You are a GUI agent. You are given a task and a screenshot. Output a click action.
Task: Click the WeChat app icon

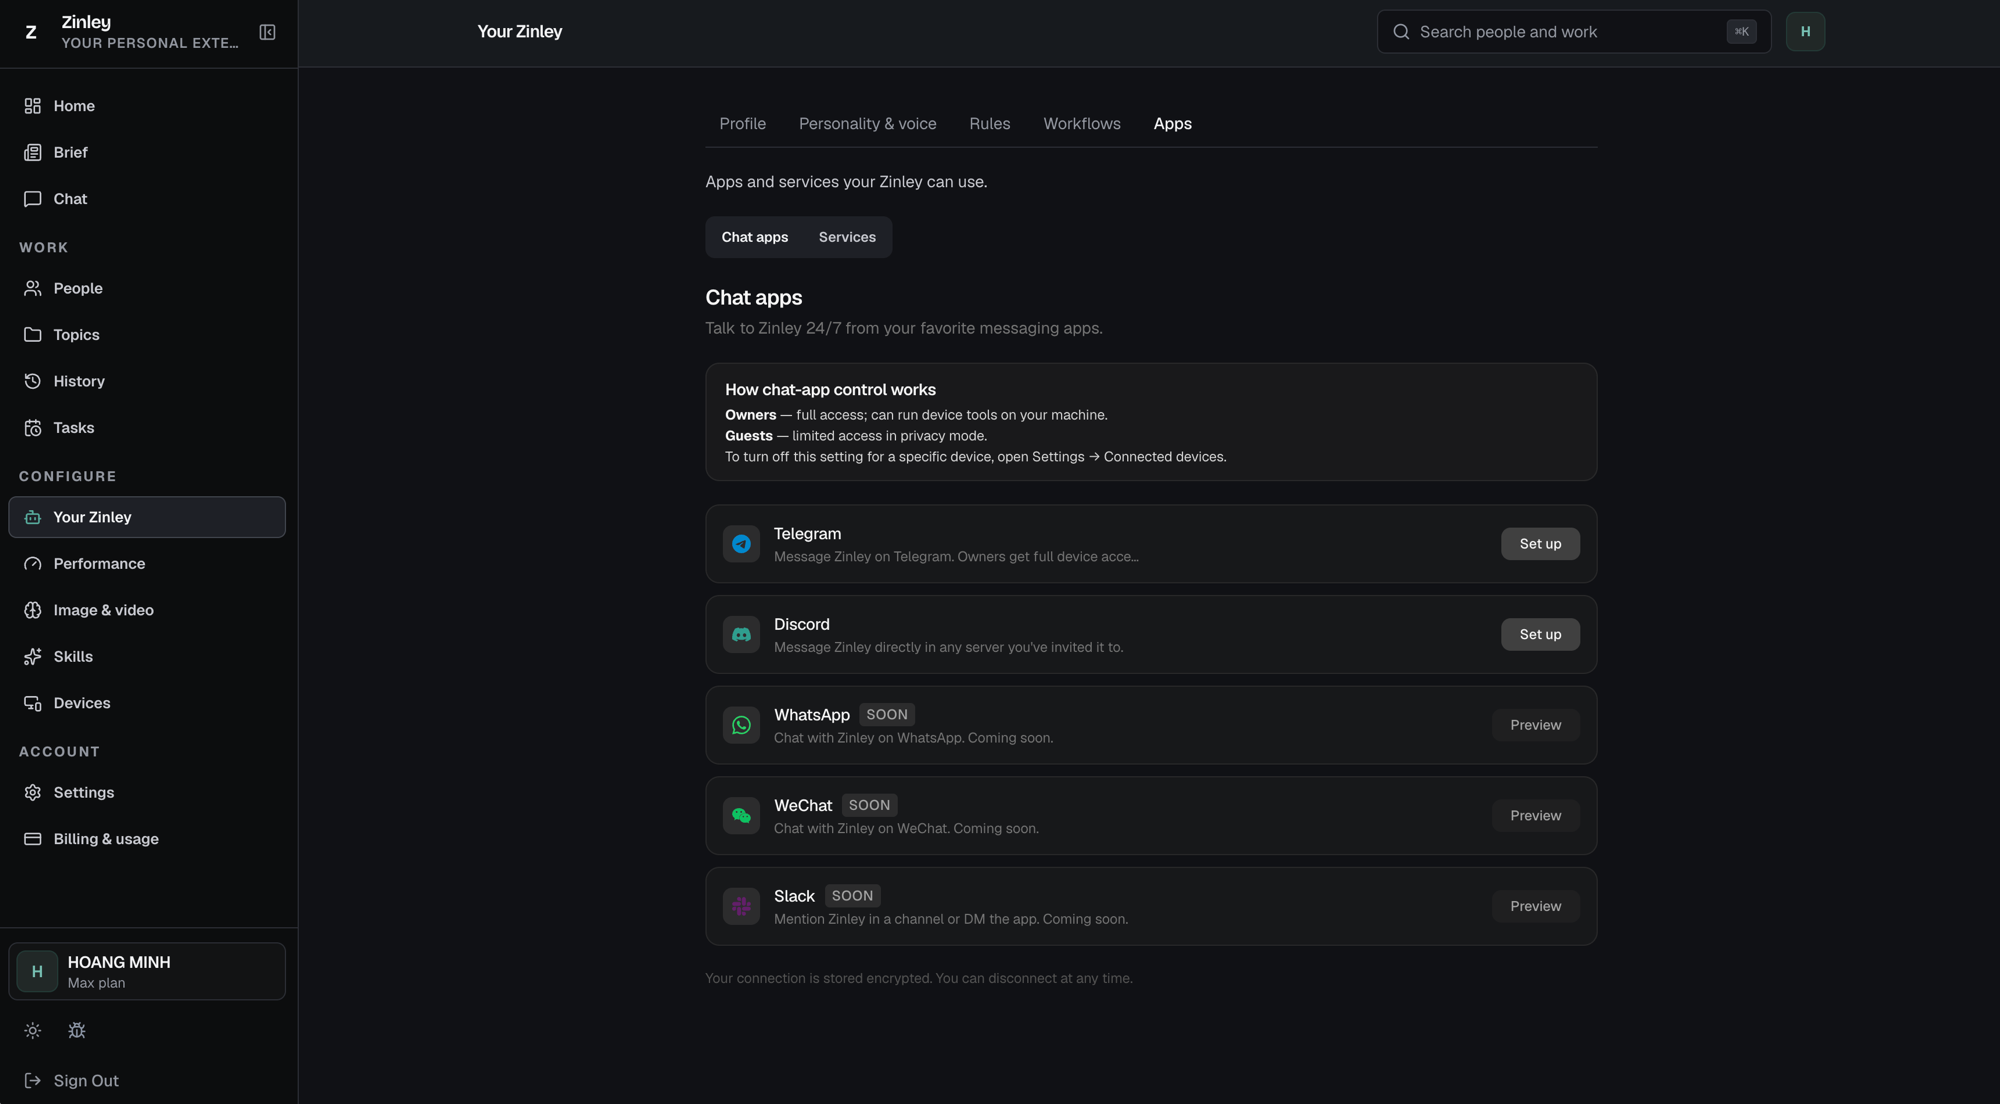tap(741, 816)
